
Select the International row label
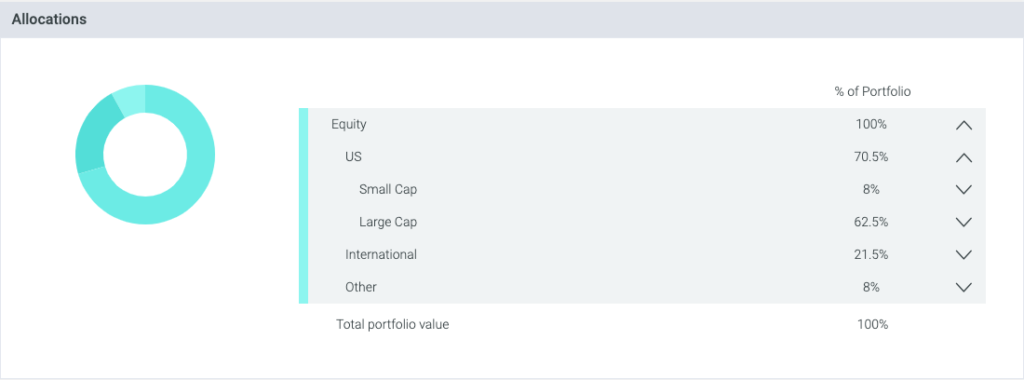coord(381,254)
